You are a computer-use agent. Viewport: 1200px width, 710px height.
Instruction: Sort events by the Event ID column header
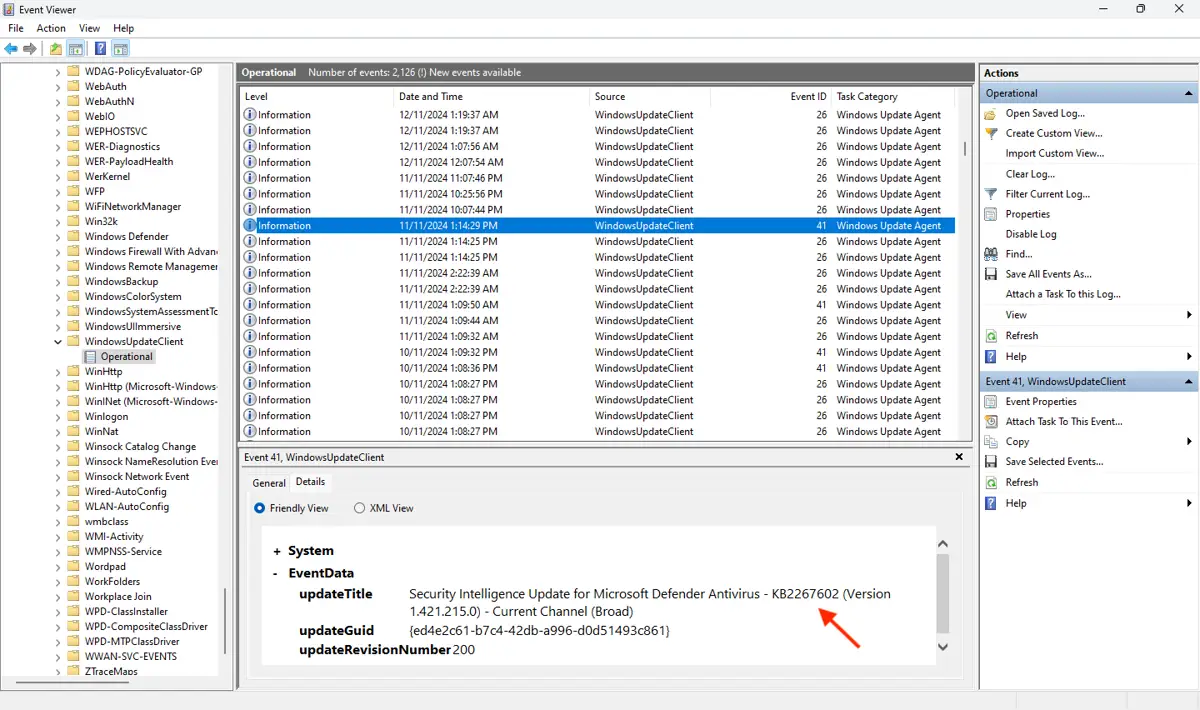pyautogui.click(x=770, y=97)
